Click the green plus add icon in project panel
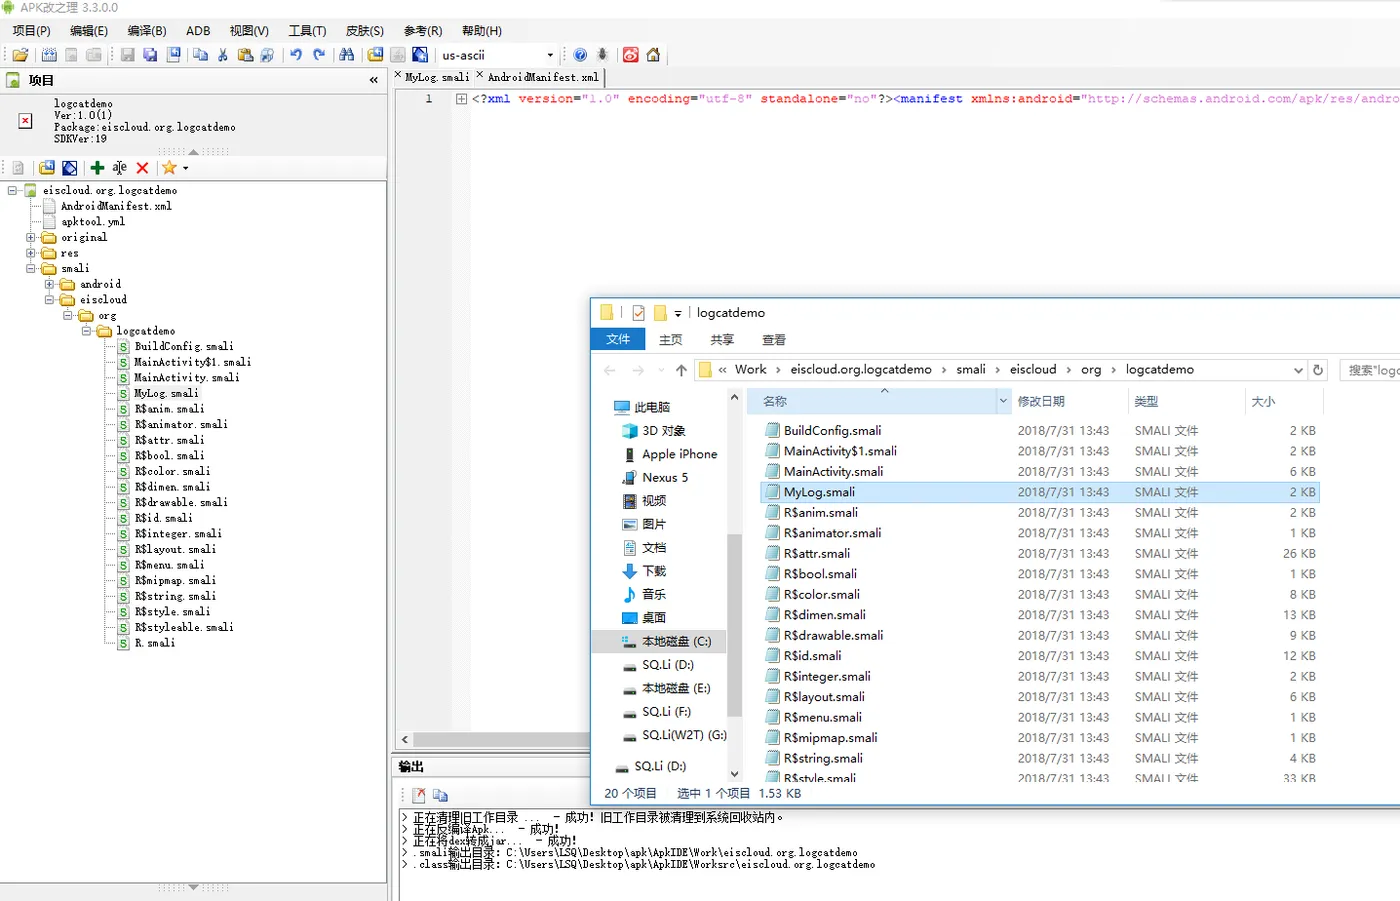This screenshot has width=1400, height=901. tap(97, 168)
